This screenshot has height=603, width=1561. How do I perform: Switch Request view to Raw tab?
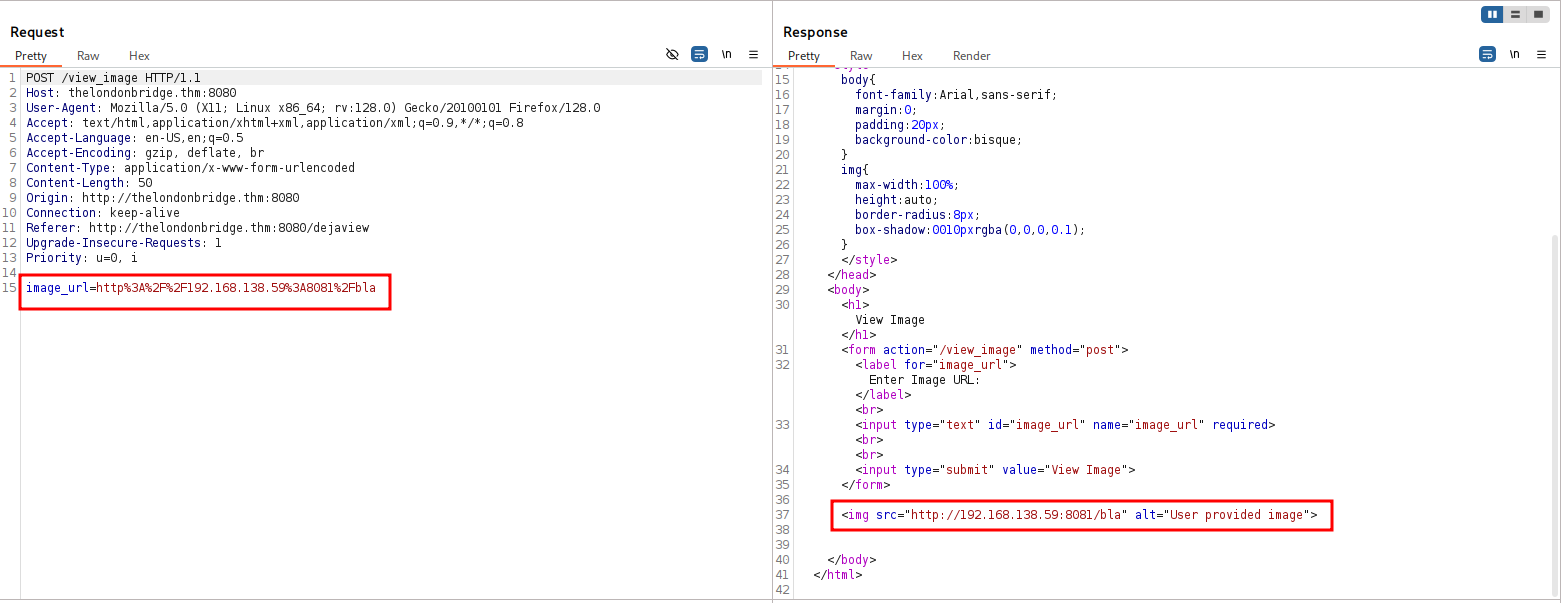(88, 56)
